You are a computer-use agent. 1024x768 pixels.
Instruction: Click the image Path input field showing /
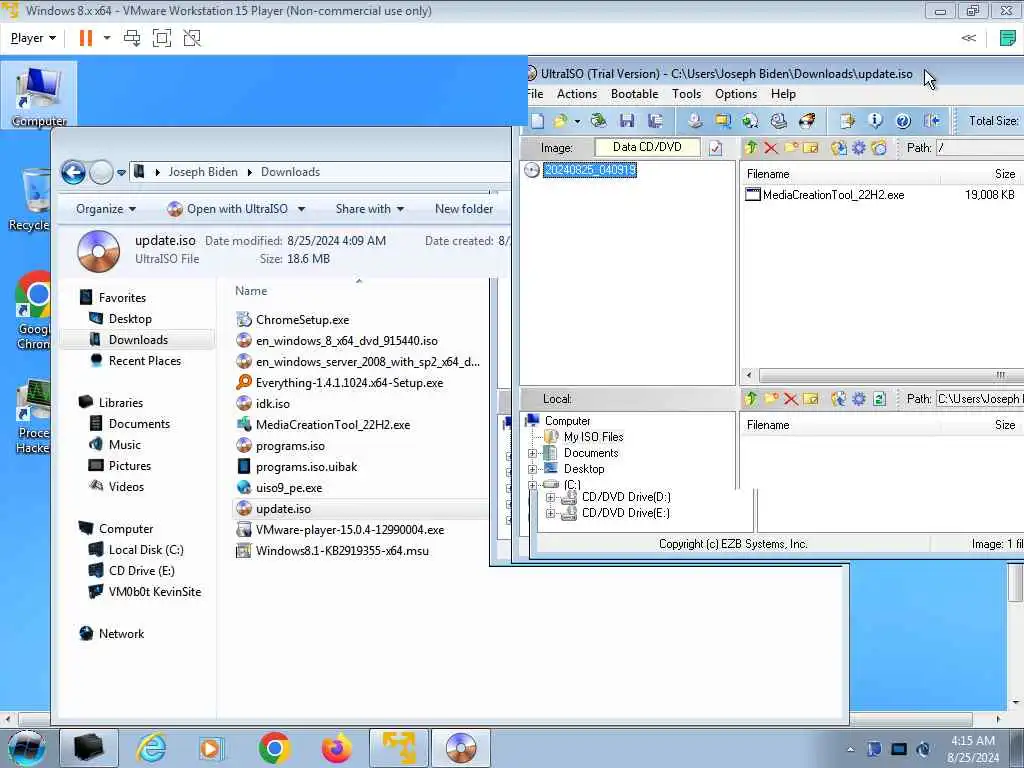(980, 148)
